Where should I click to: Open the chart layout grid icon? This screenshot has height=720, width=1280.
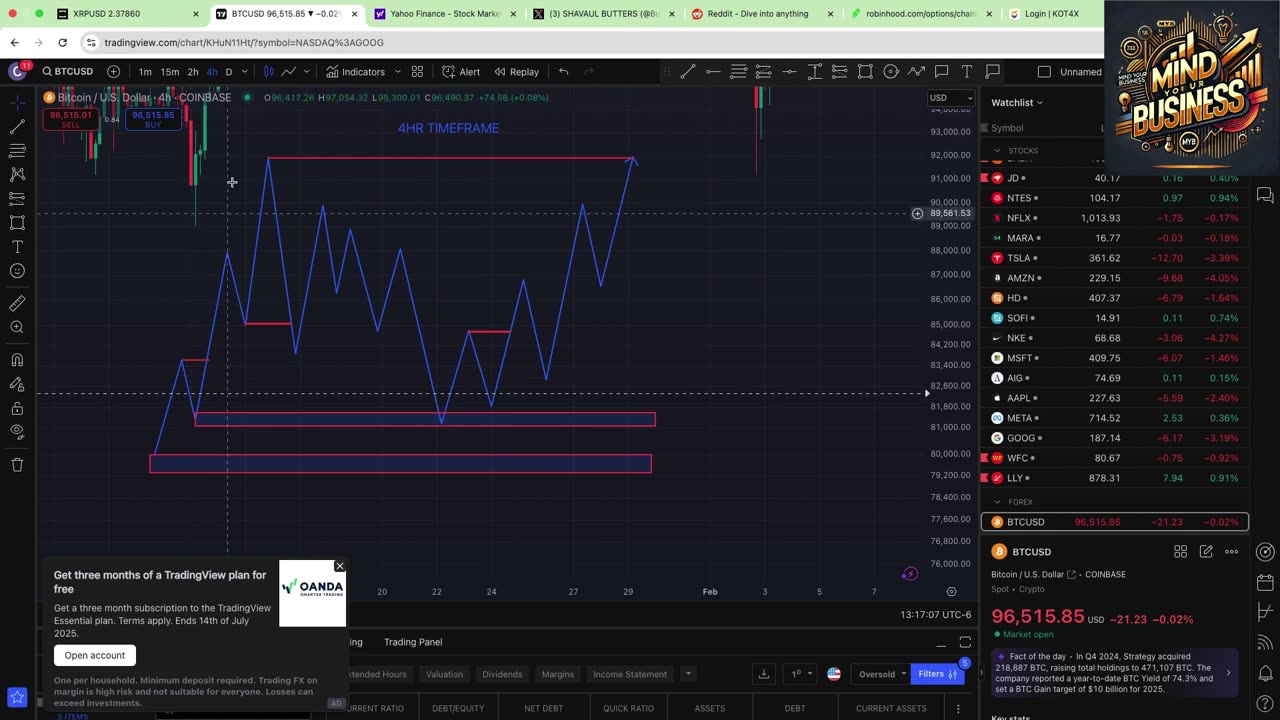coord(417,72)
